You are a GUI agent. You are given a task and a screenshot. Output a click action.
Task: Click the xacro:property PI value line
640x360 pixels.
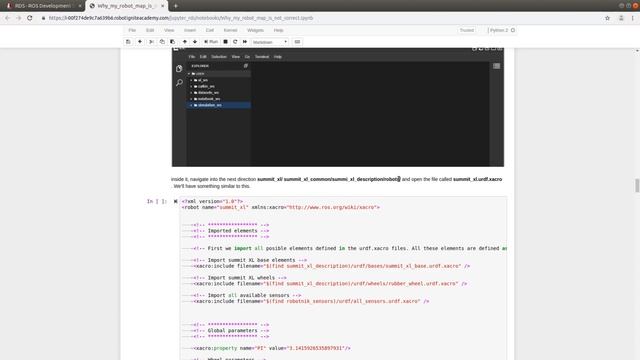[x=272, y=348]
